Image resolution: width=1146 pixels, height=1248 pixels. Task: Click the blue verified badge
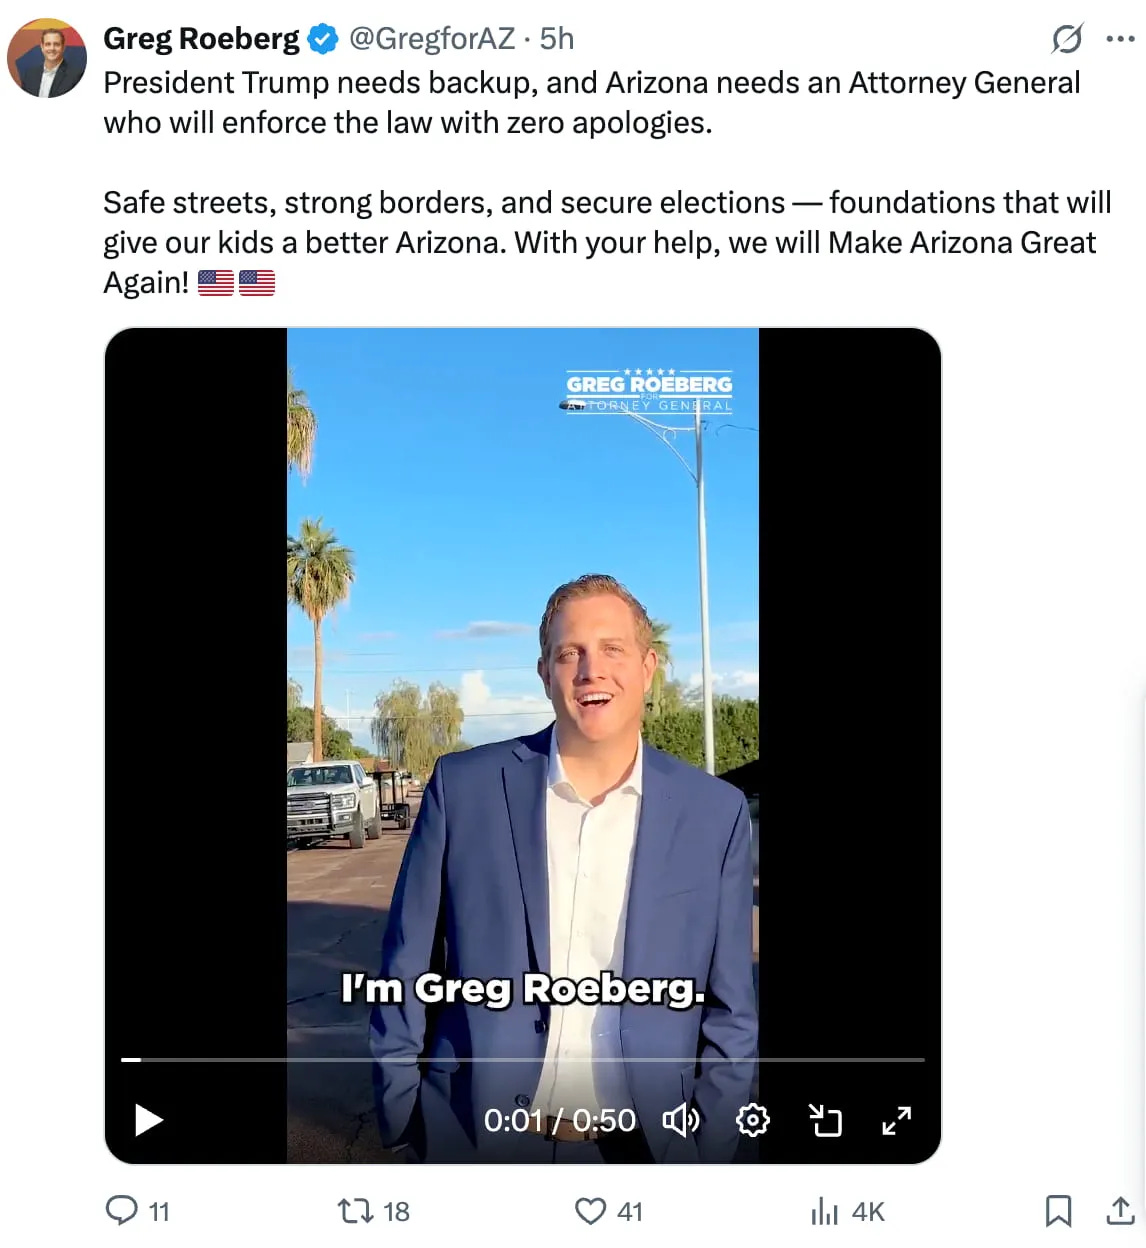pyautogui.click(x=322, y=40)
